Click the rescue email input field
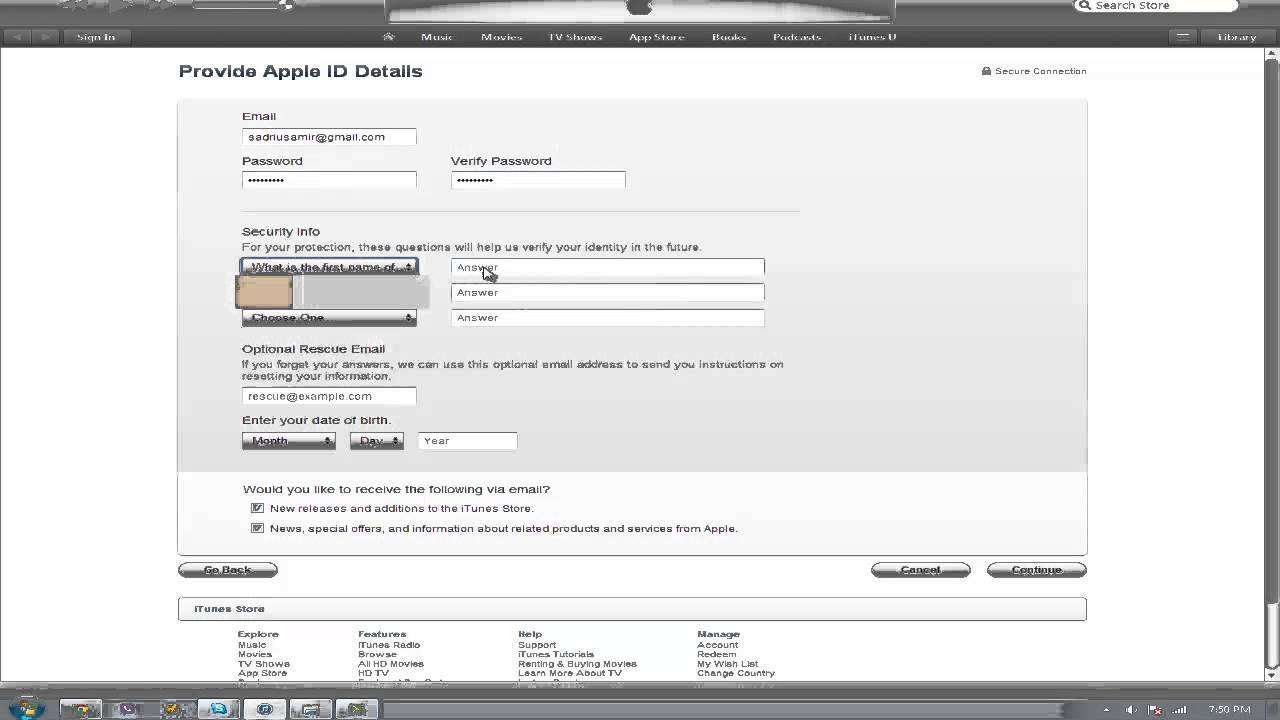The image size is (1280, 720). pos(329,396)
